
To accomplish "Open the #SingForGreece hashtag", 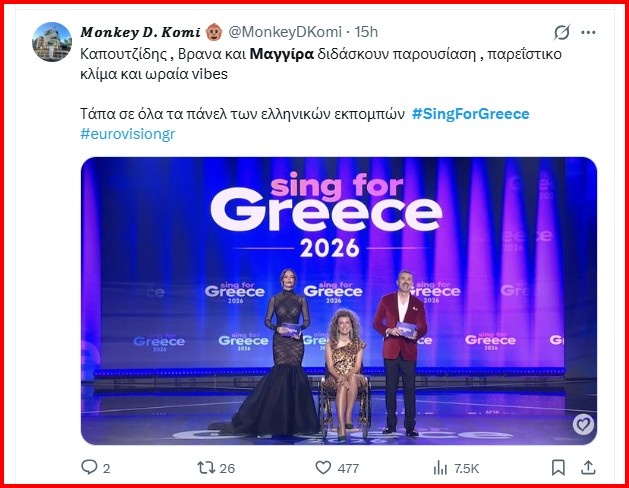I will pyautogui.click(x=470, y=114).
